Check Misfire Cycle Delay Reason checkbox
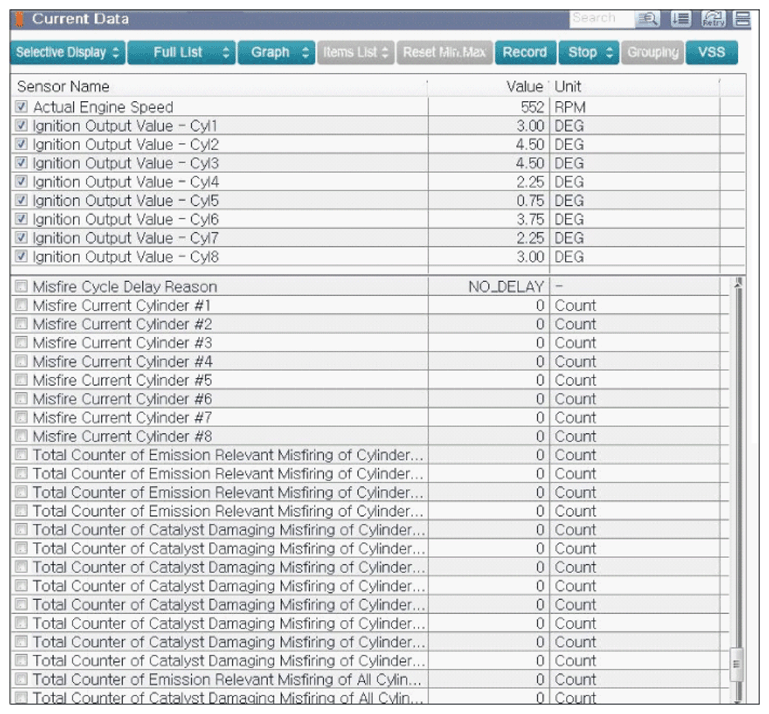This screenshot has width=769, height=714. pyautogui.click(x=21, y=286)
